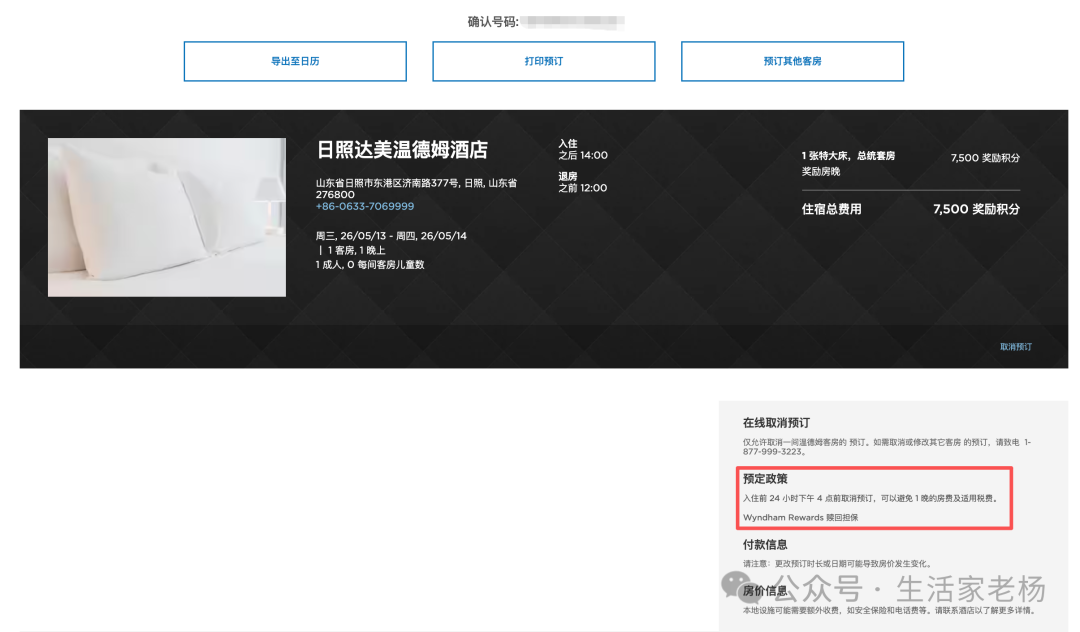1080x632 pixels.
Task: Select check-out time 之前 12:00
Action: click(583, 188)
